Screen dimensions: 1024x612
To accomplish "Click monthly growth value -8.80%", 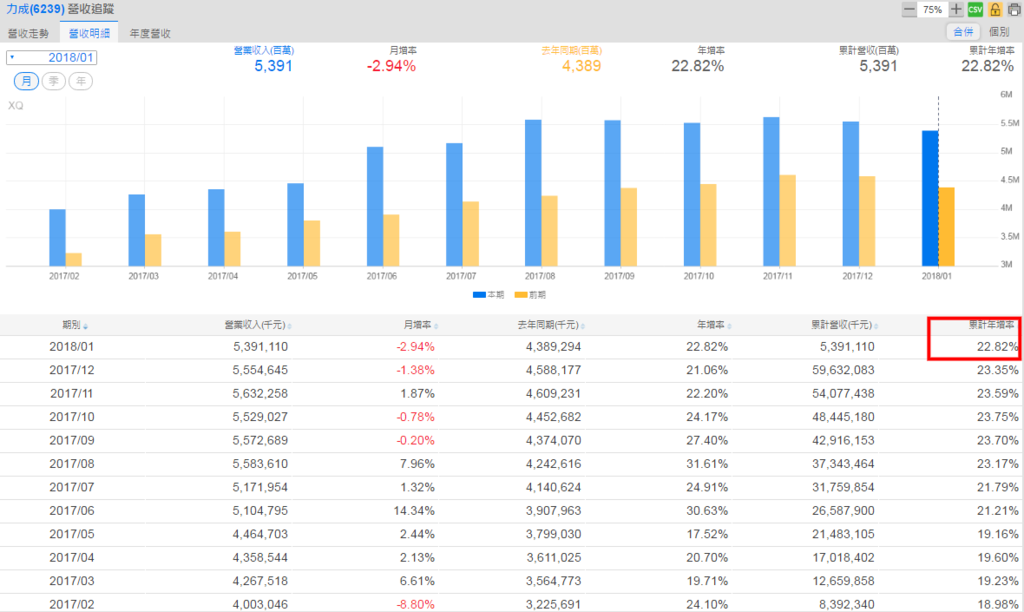I will 415,605.
